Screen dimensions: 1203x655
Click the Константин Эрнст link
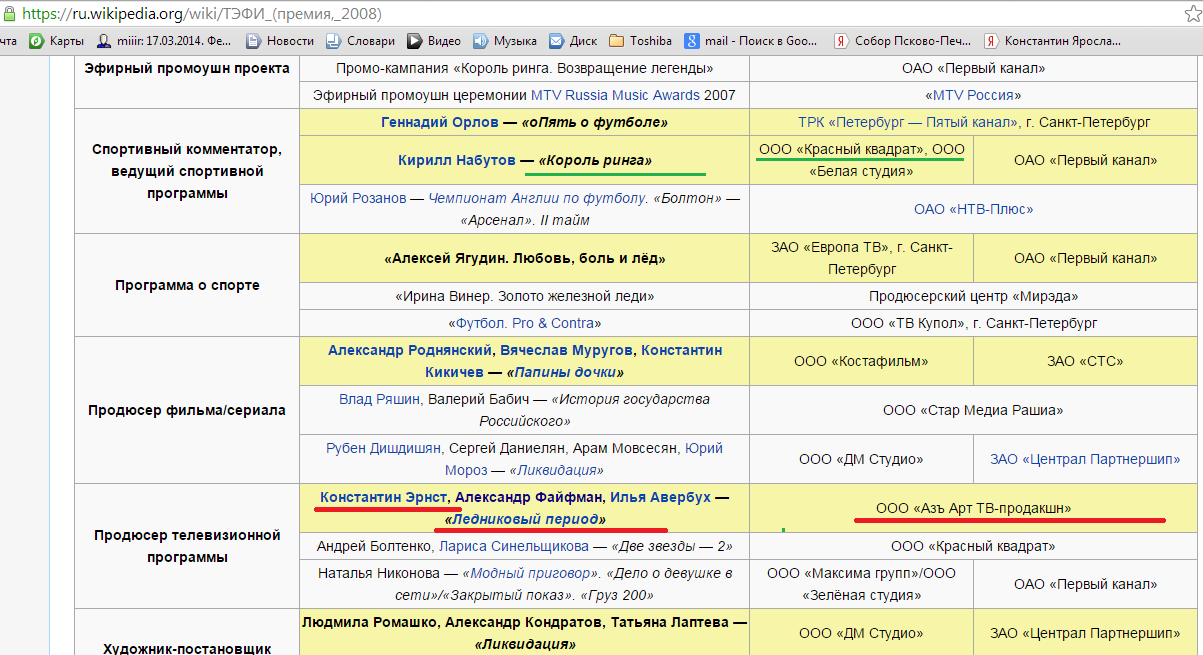click(x=383, y=497)
